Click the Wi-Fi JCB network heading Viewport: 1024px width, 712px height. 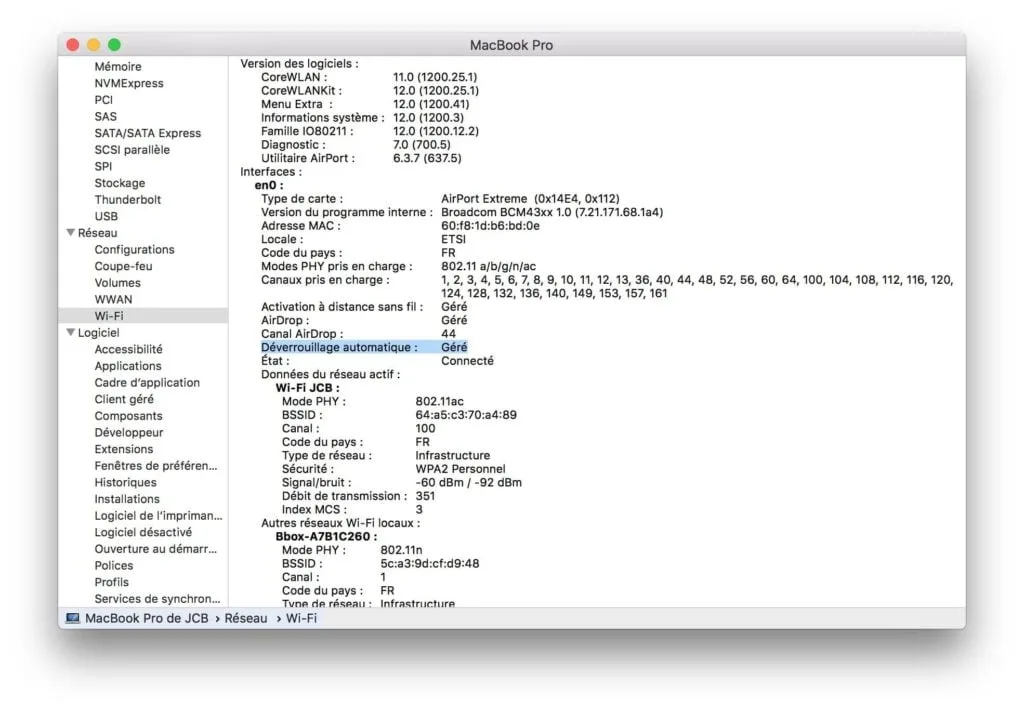pyautogui.click(x=307, y=388)
